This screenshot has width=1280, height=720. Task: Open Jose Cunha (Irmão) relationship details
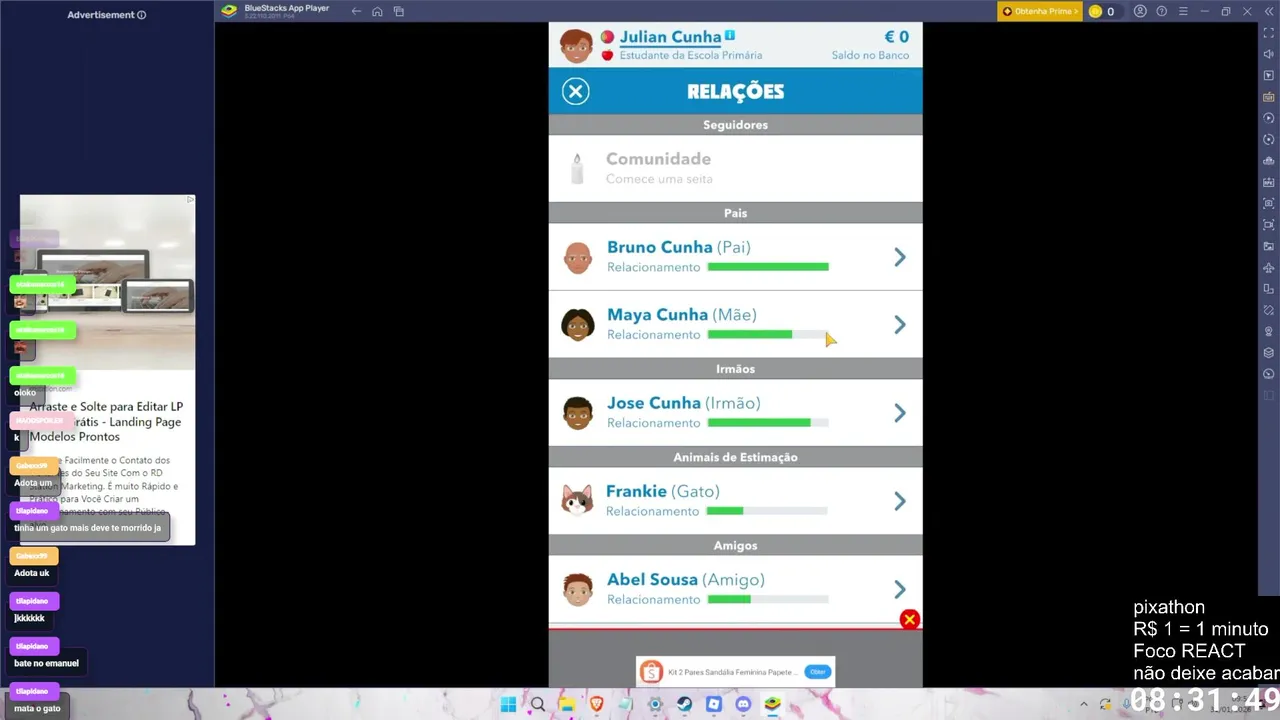pyautogui.click(x=735, y=413)
